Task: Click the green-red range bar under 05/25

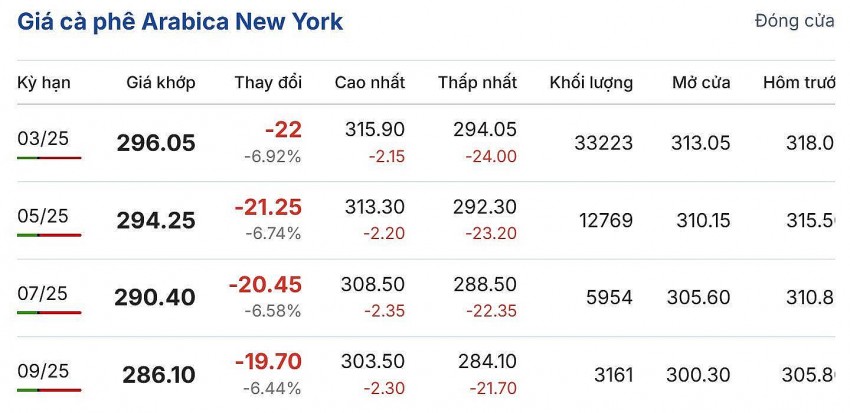Action: pos(49,235)
